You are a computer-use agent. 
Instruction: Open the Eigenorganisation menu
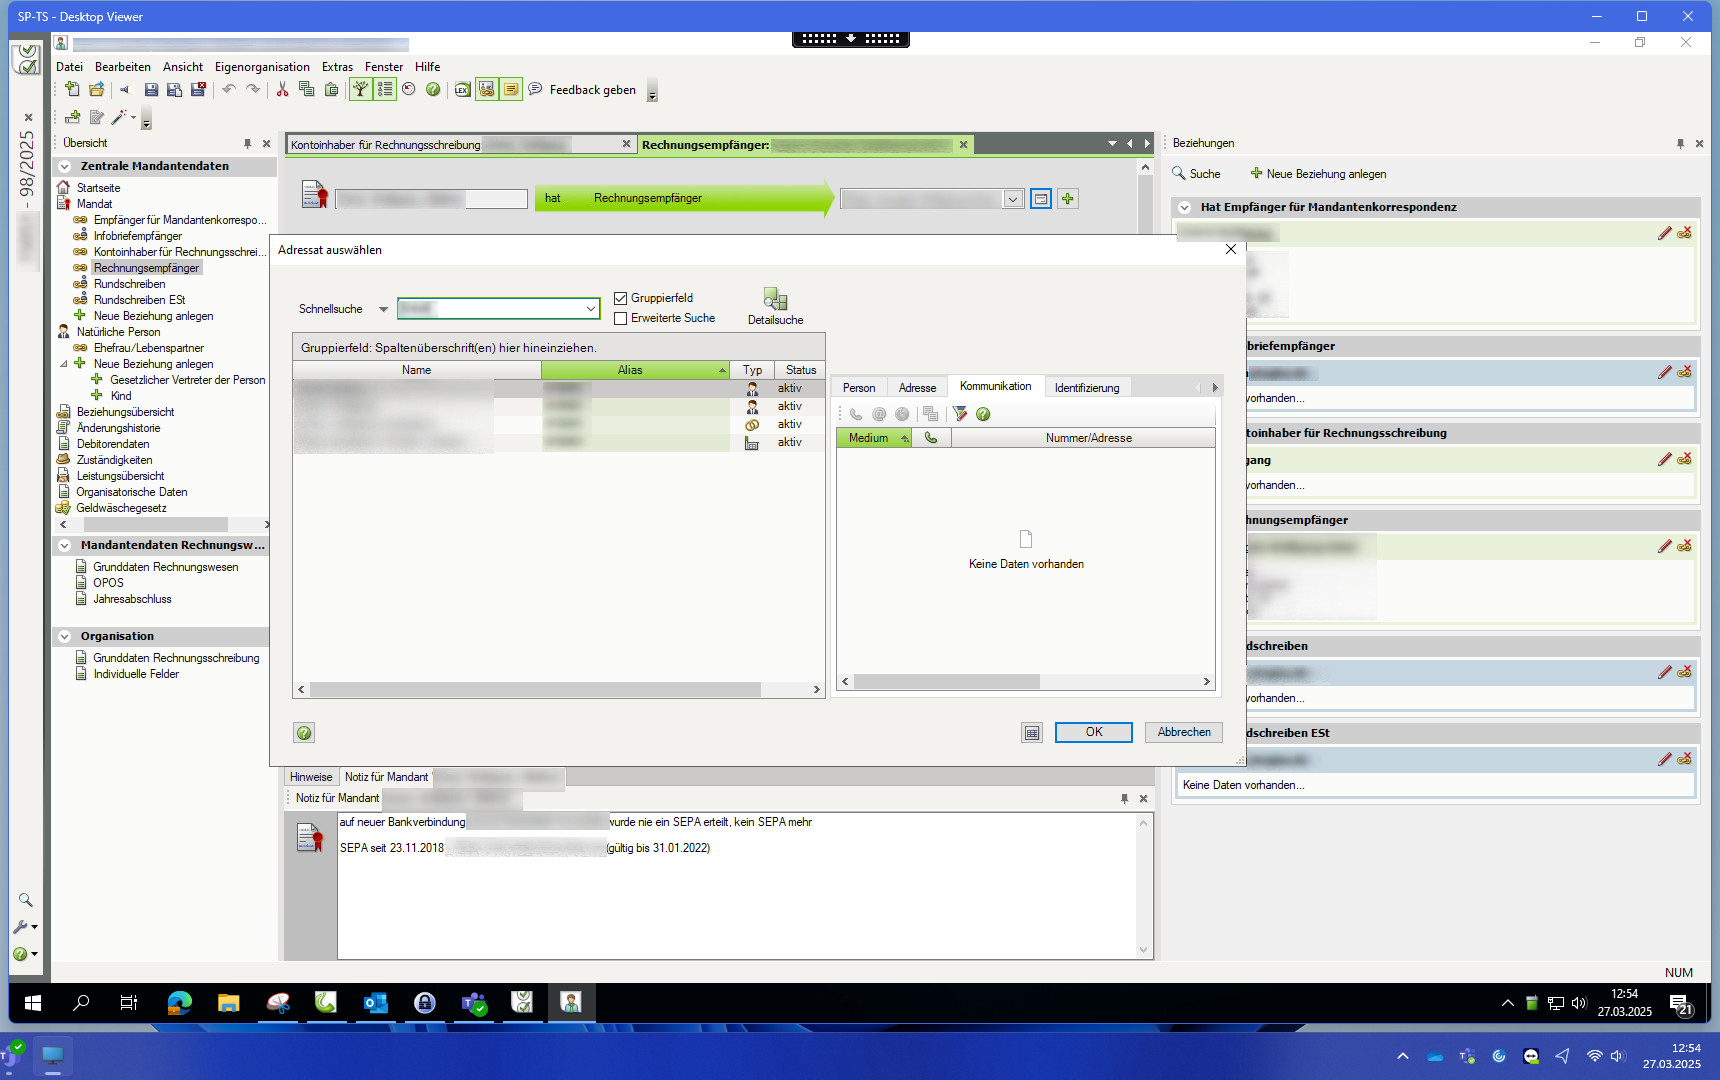[262, 67]
